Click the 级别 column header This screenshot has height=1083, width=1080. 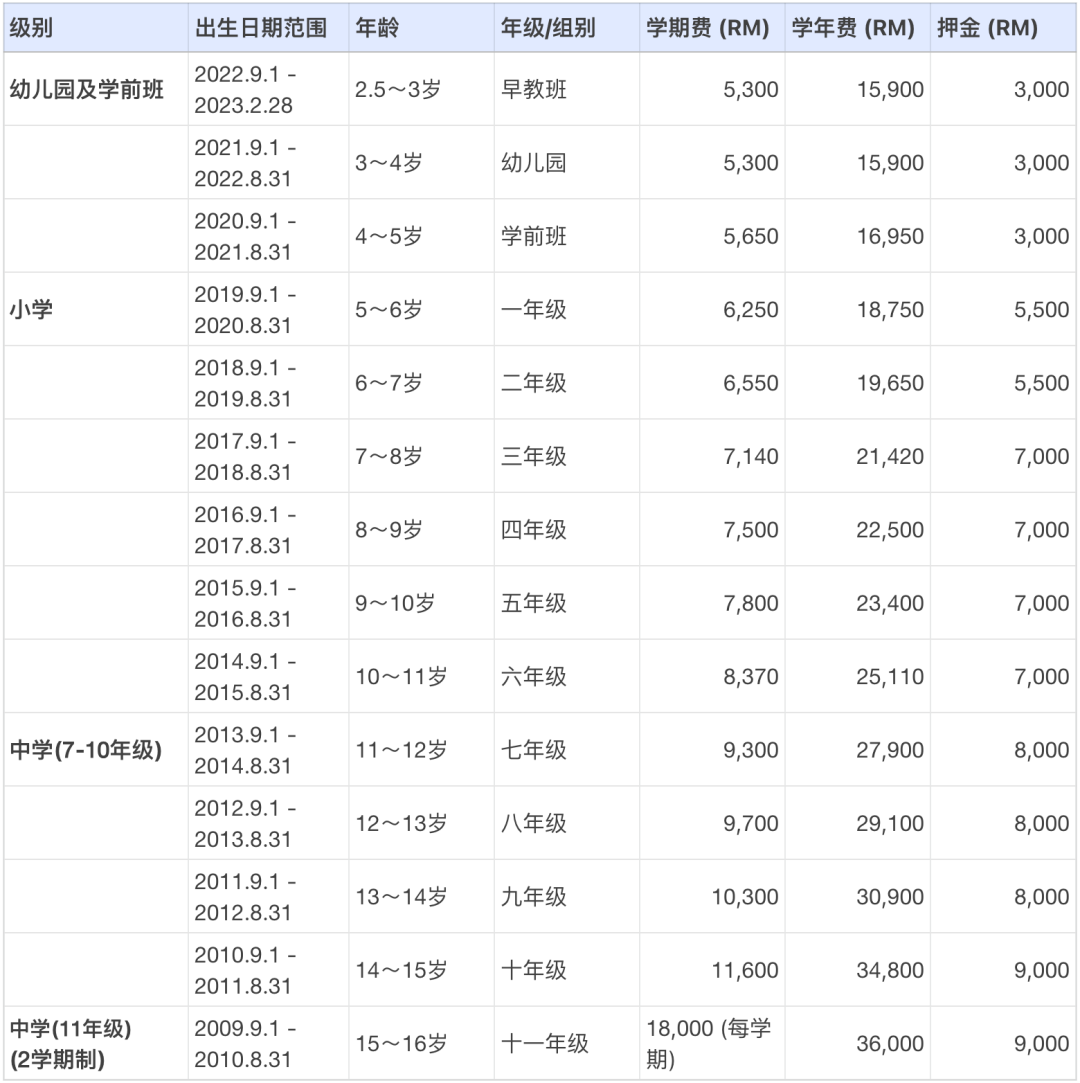(95, 28)
